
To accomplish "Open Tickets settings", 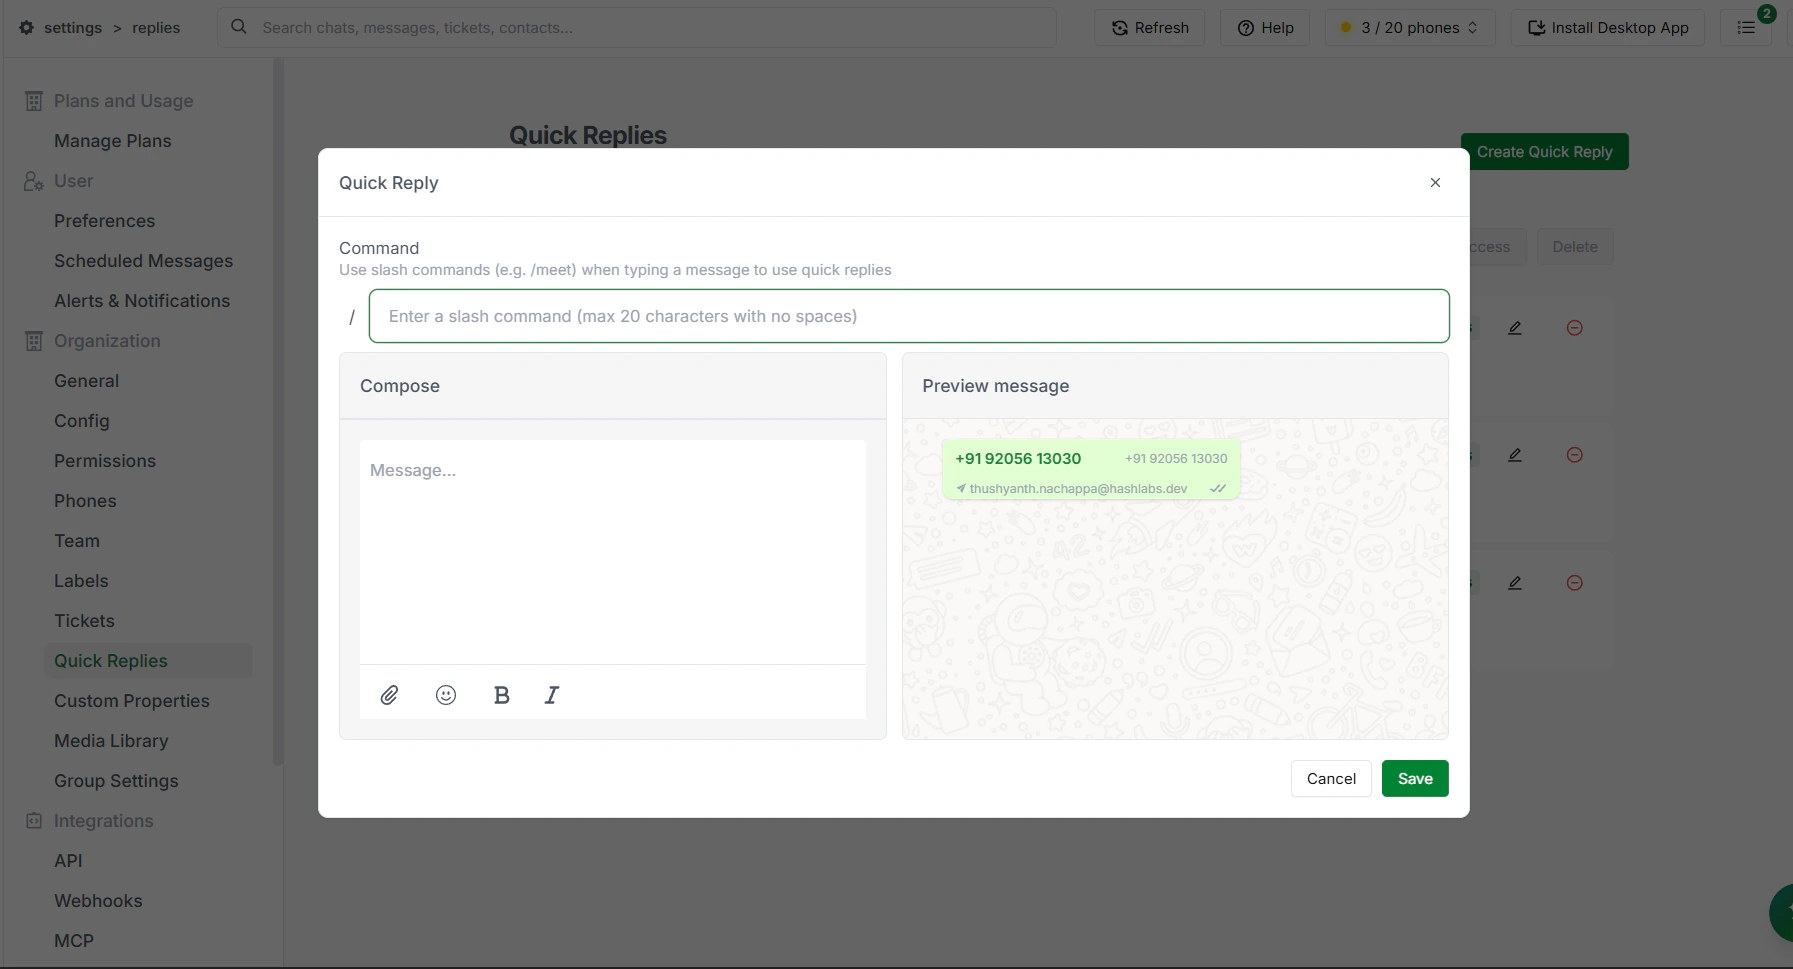I will click(85, 621).
